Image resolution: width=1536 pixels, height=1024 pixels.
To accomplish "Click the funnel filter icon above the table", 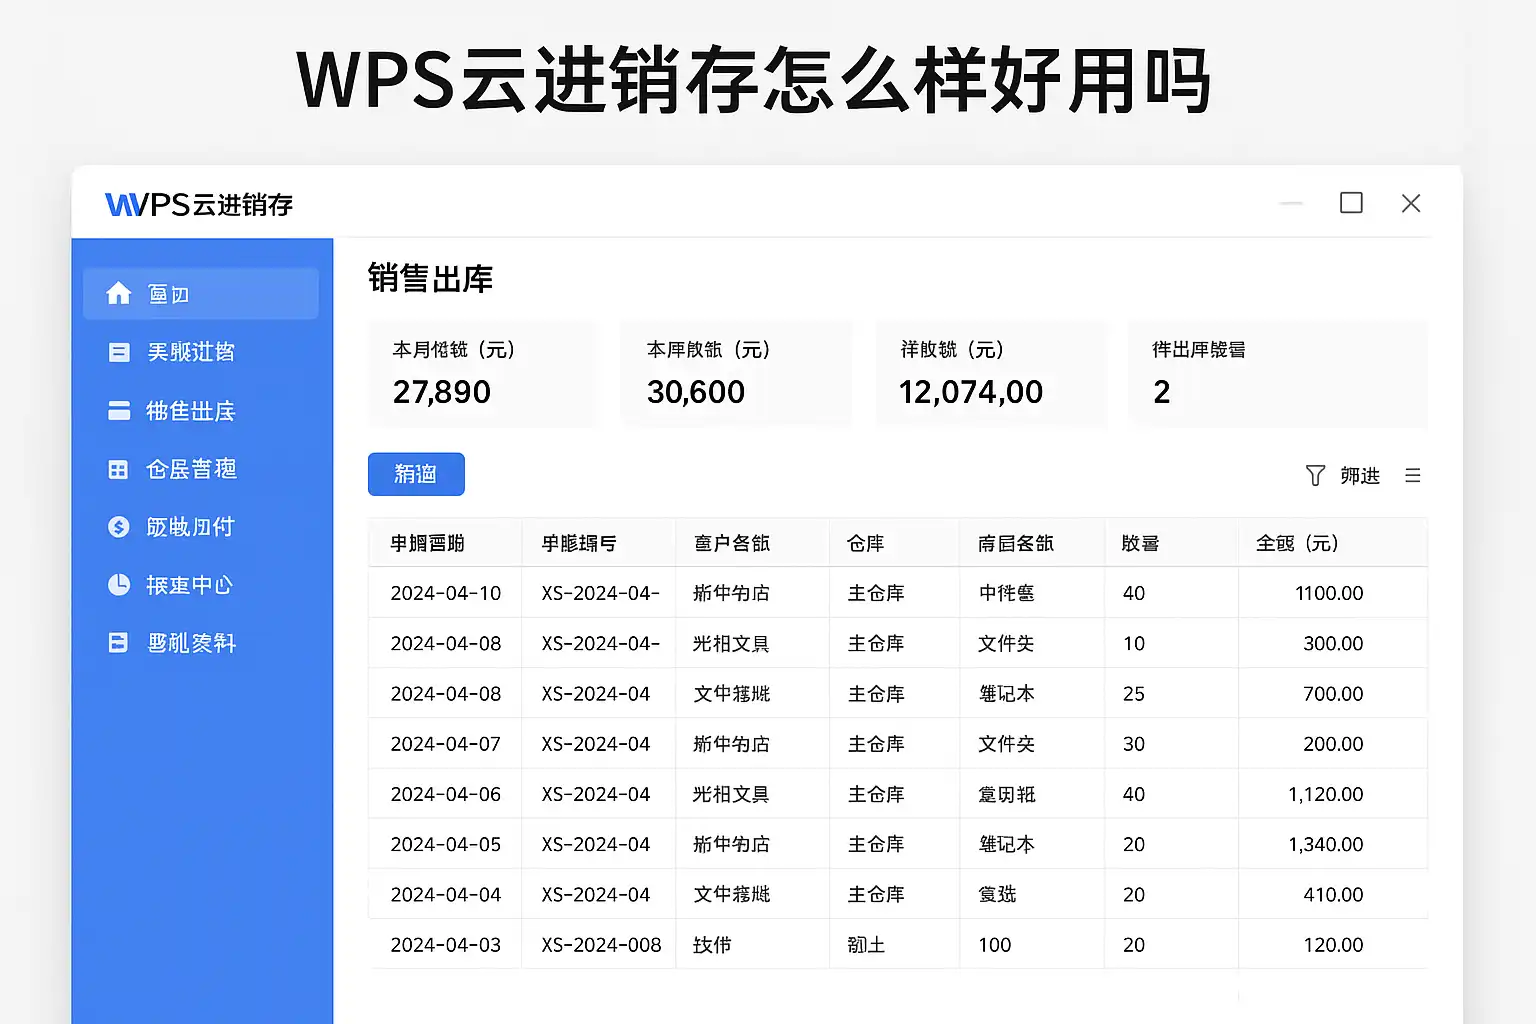I will point(1315,476).
